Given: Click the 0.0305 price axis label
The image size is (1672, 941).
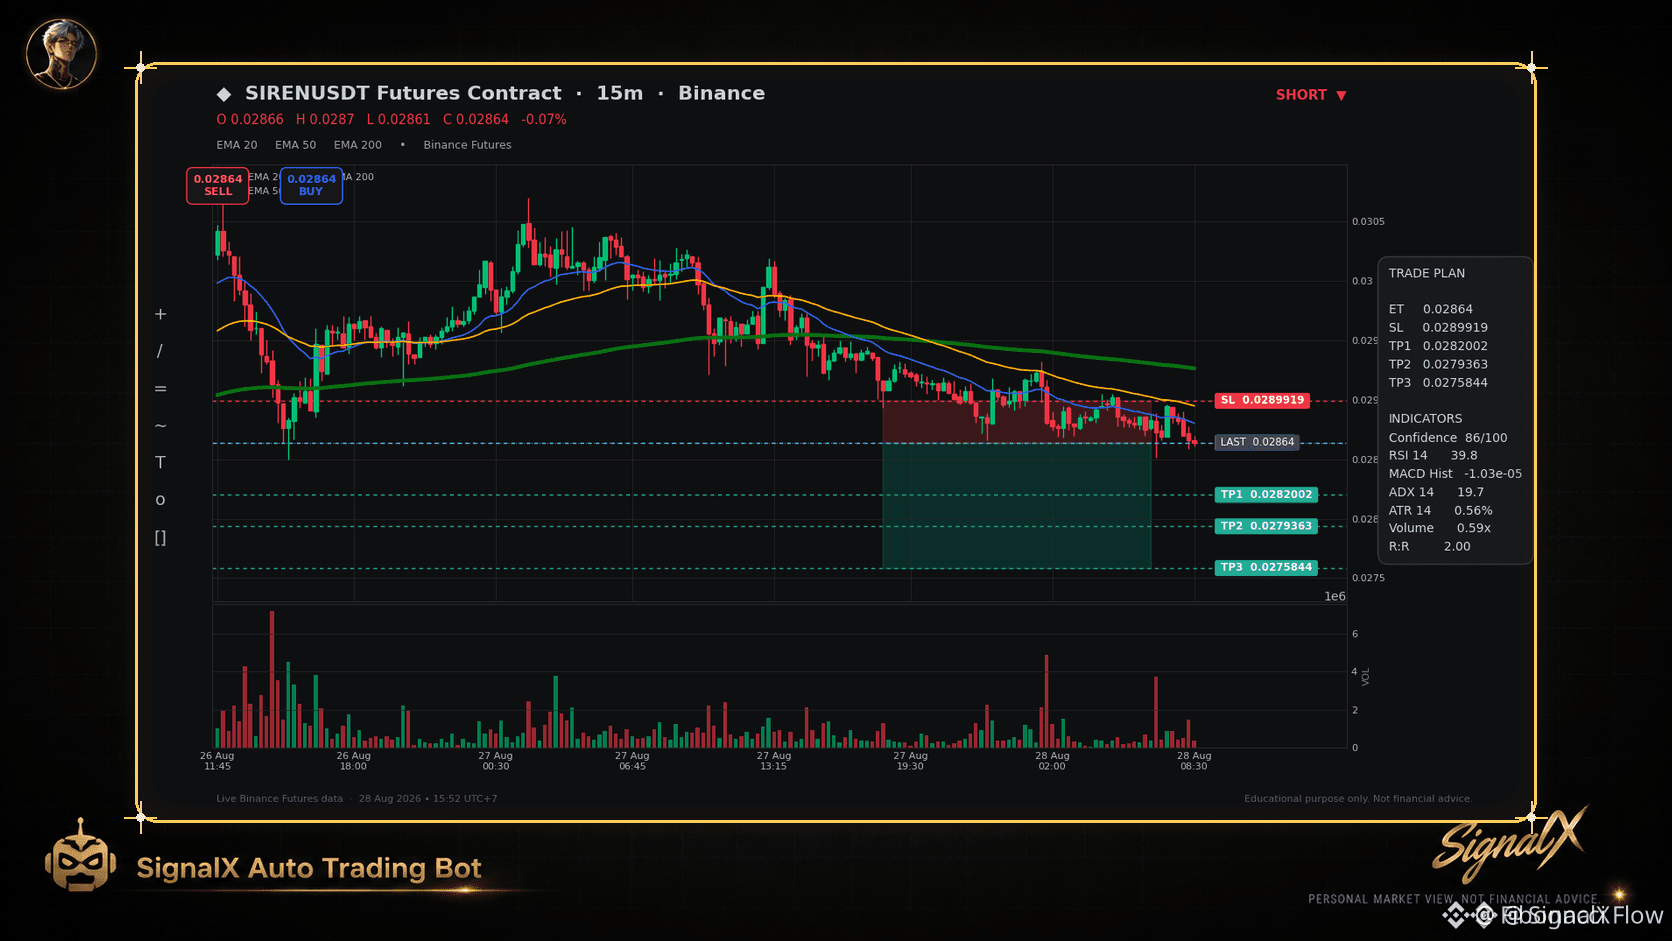Looking at the screenshot, I should click(1368, 222).
